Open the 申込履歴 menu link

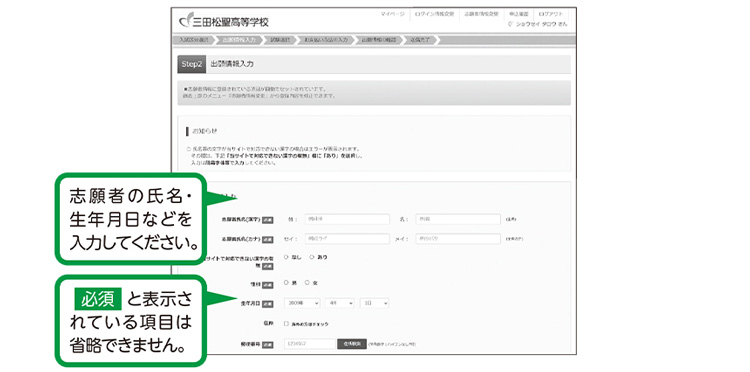coord(518,14)
